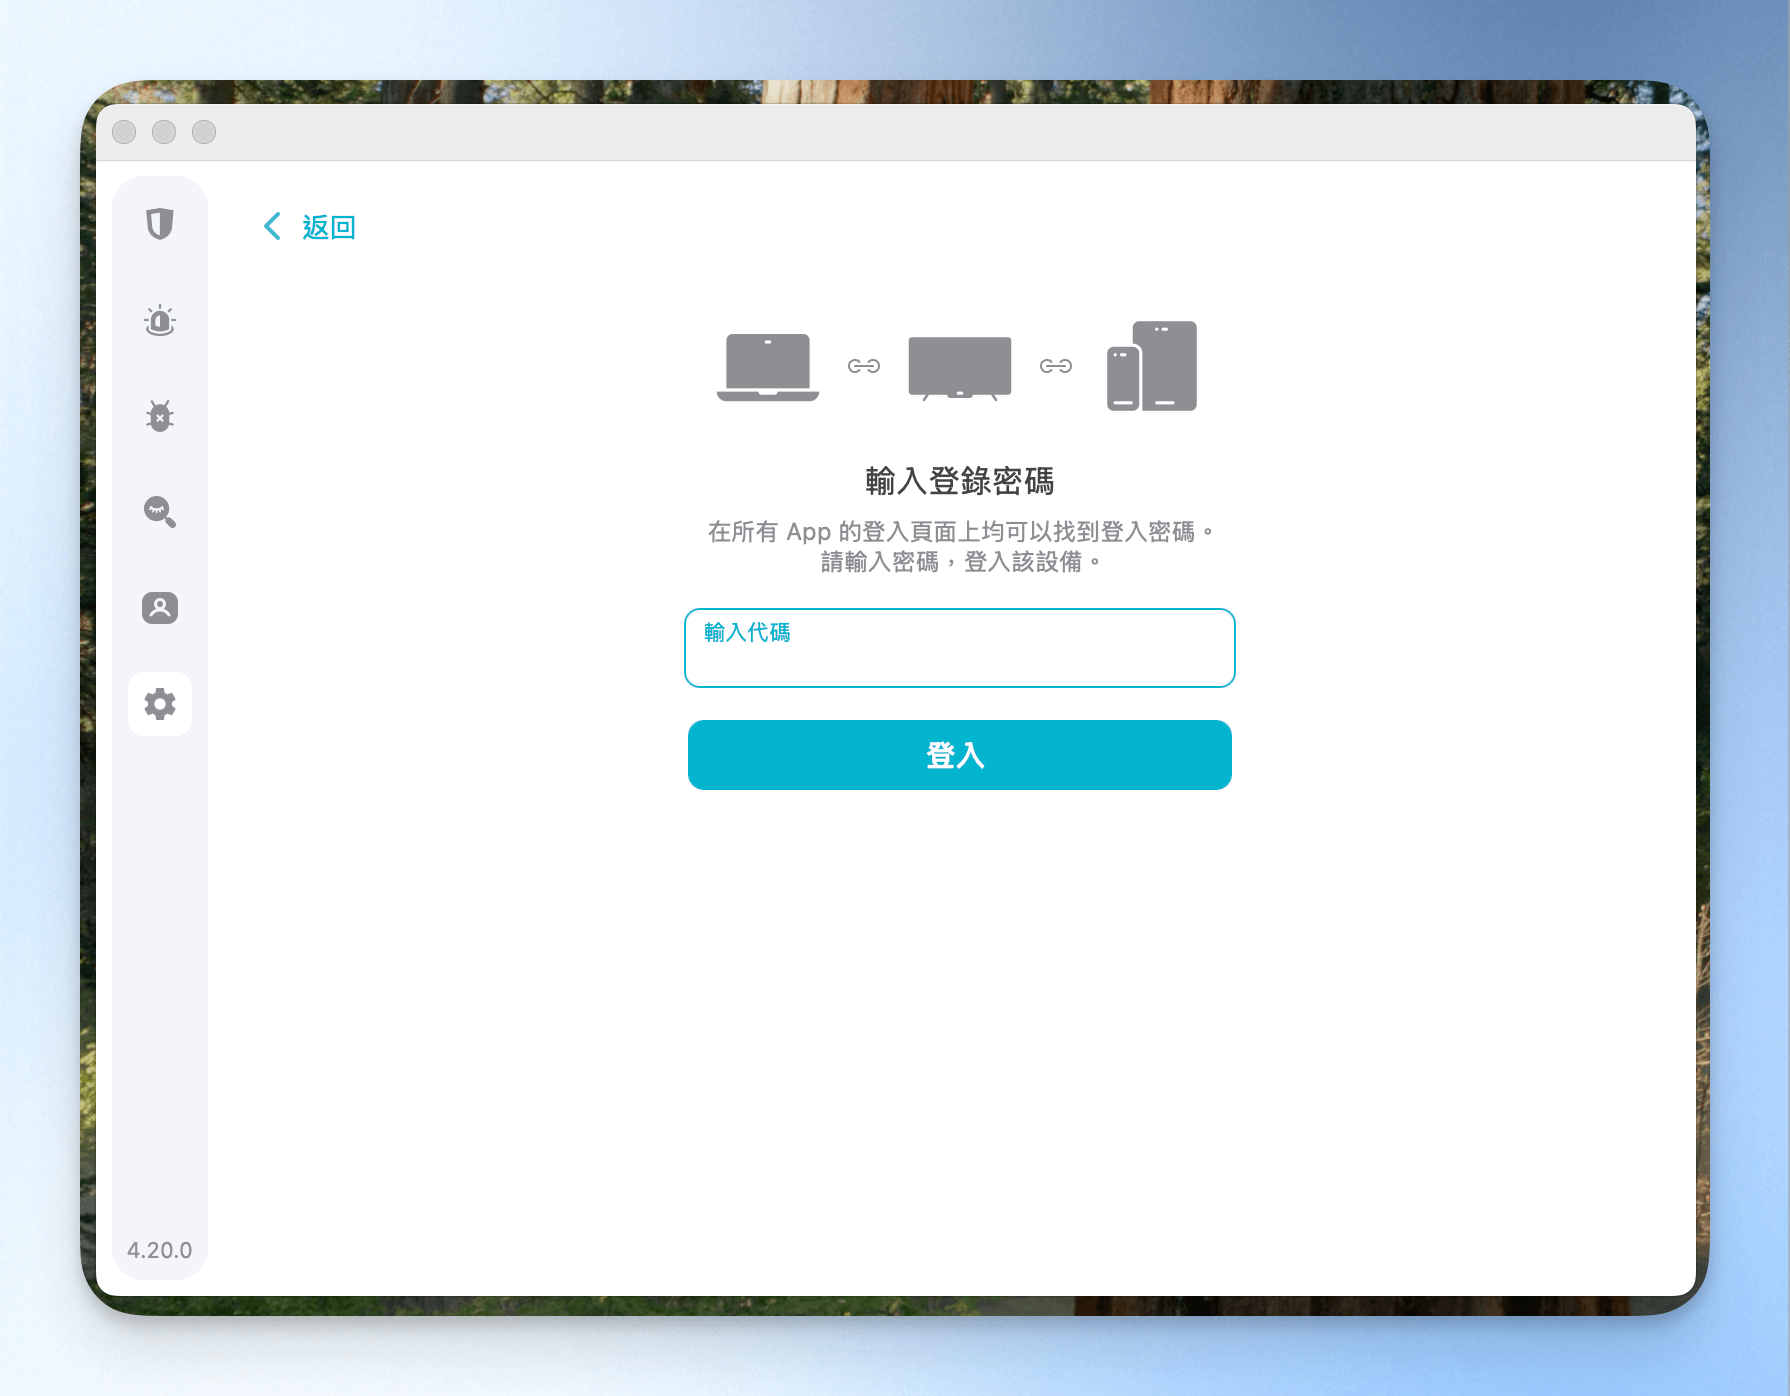Open the shield protection sidebar icon

pos(160,224)
